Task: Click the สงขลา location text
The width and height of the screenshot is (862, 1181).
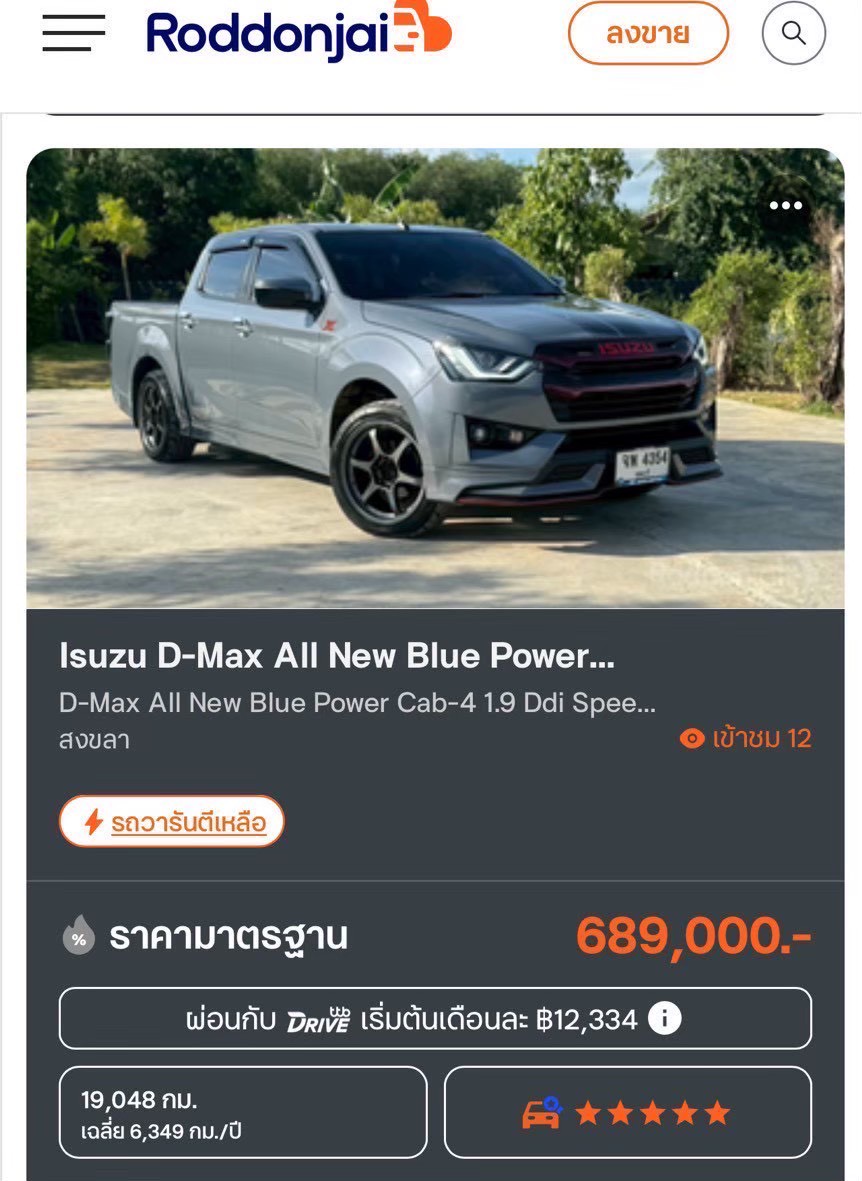Action: [x=94, y=740]
